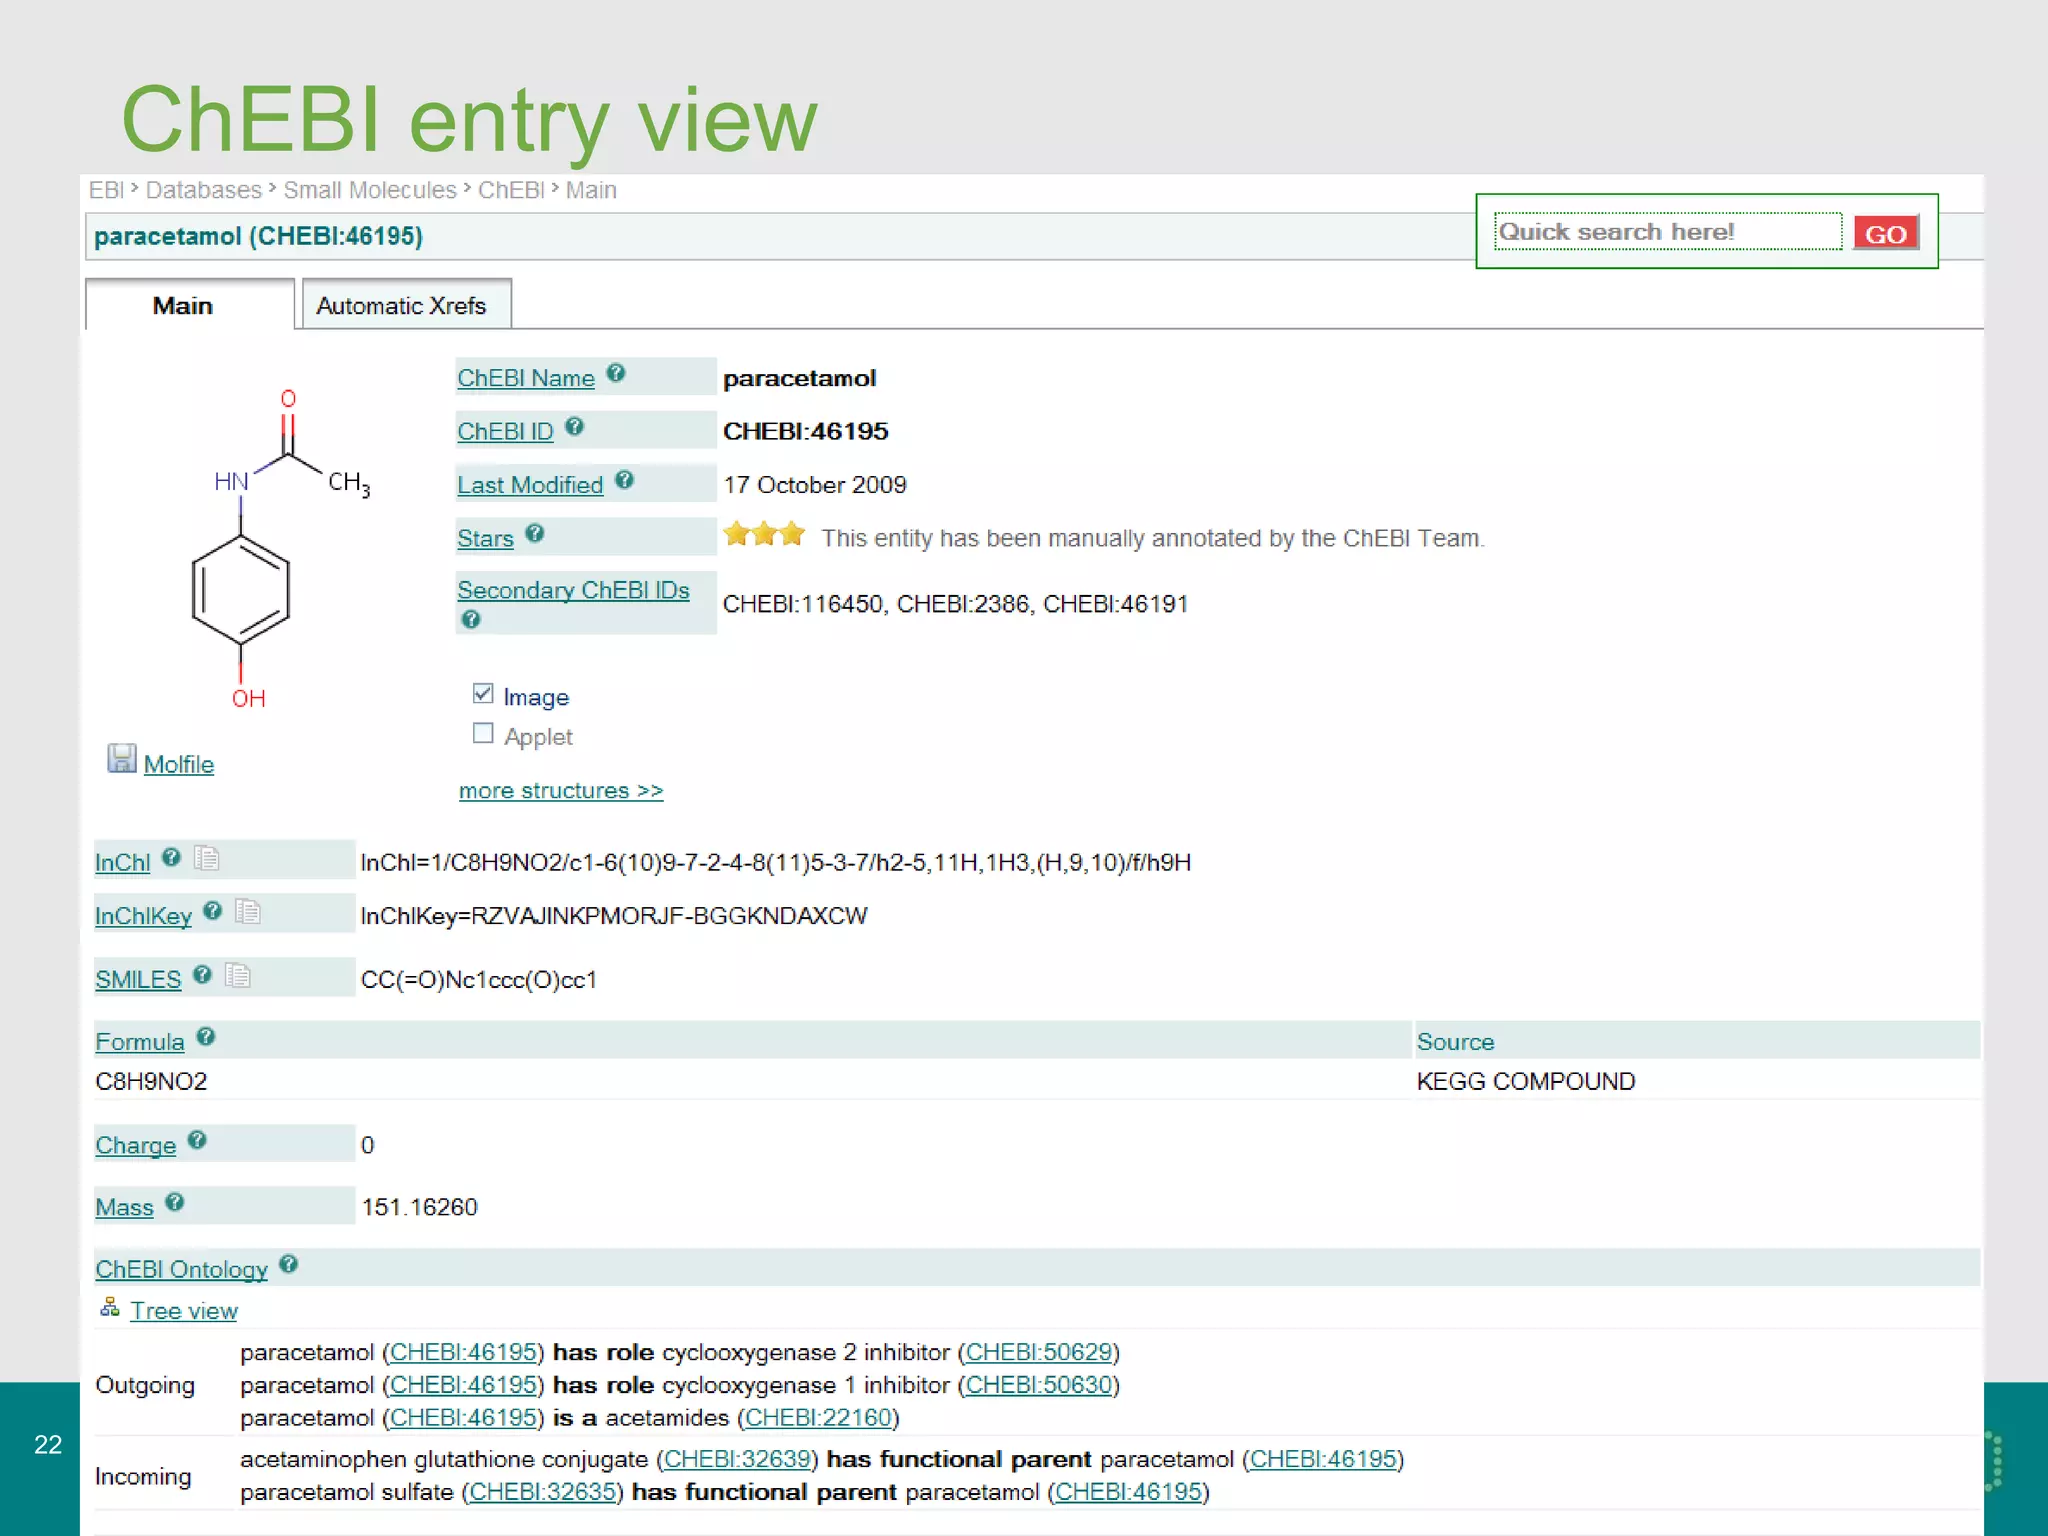The height and width of the screenshot is (1536, 2048).
Task: Click the help icon beside SMILES
Action: [x=202, y=974]
